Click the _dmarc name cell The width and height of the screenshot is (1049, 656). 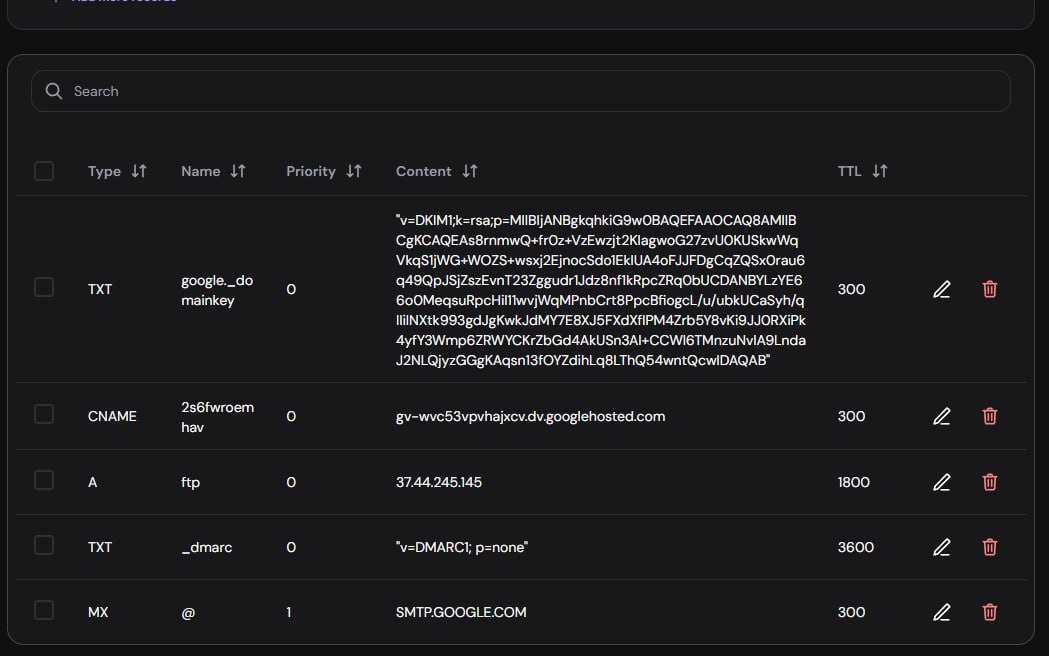(207, 548)
